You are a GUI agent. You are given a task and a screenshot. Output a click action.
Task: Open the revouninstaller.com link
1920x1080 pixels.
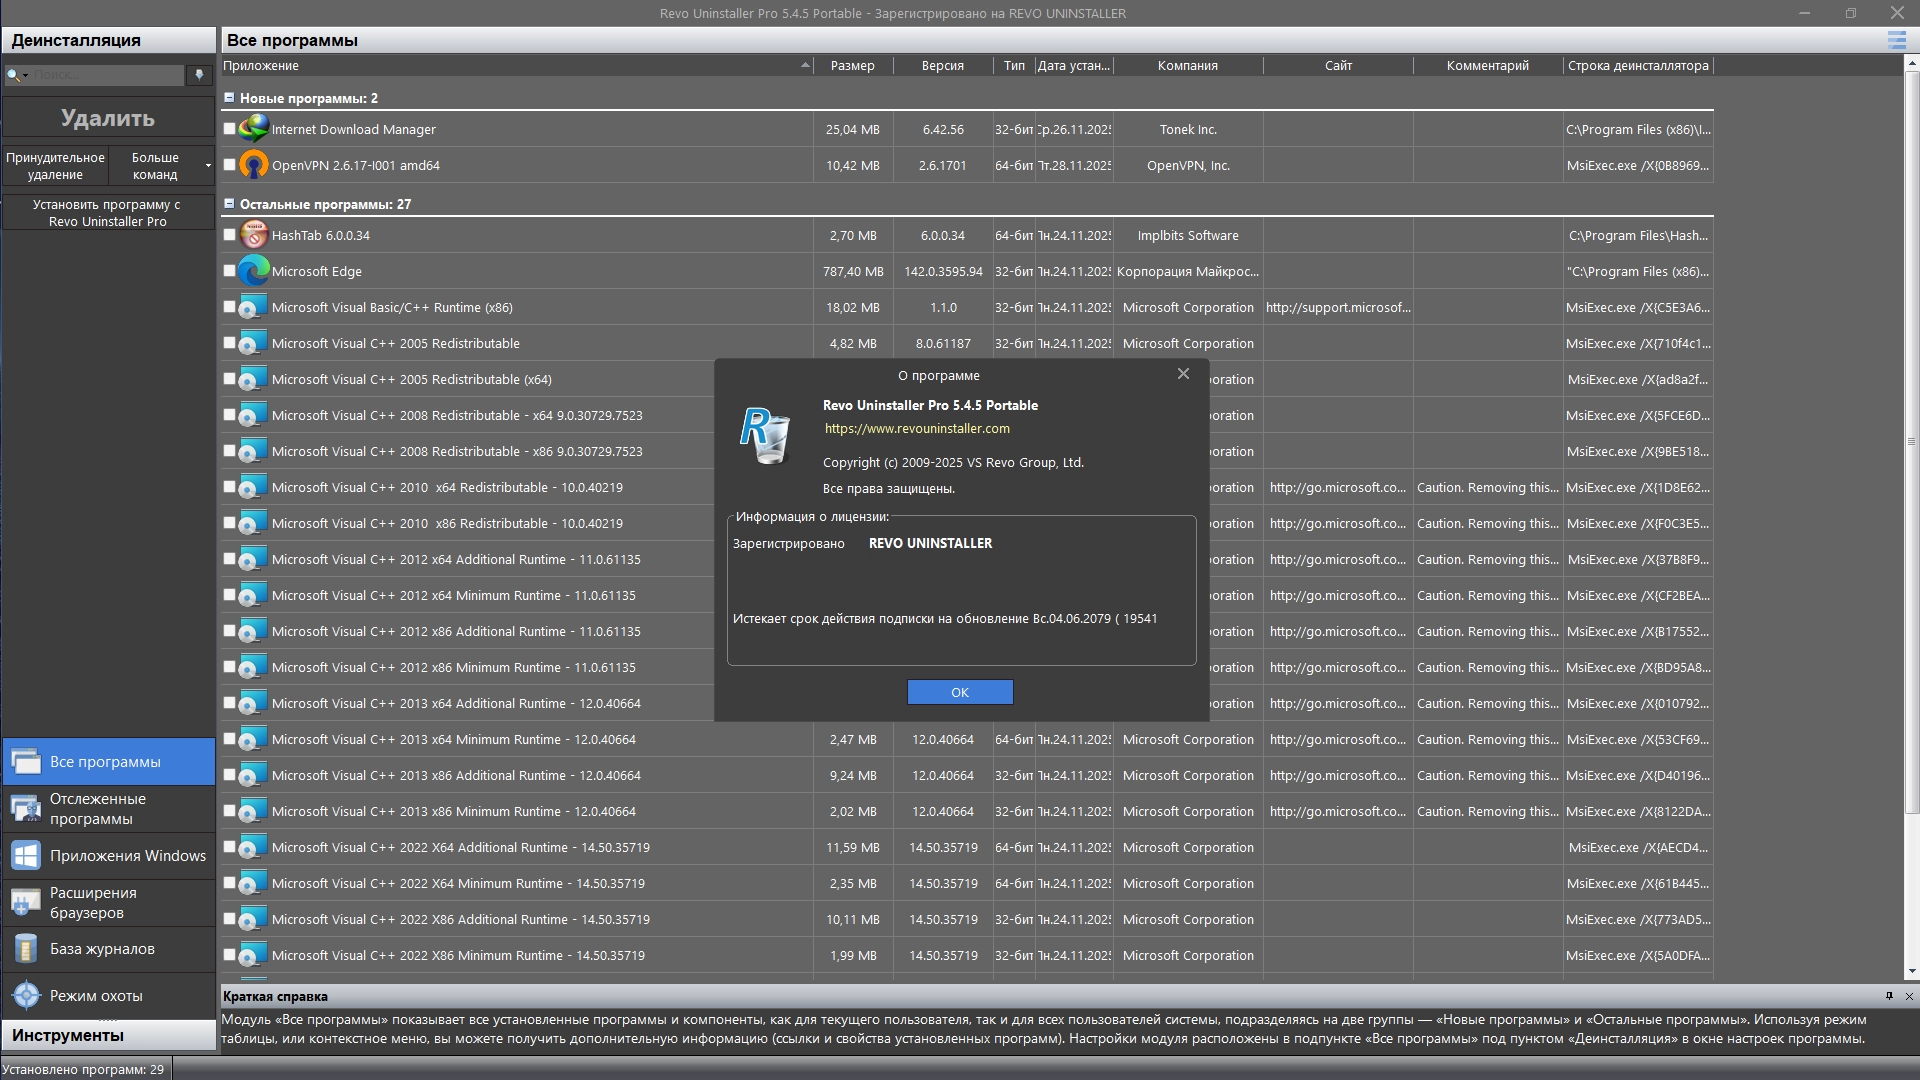917,429
